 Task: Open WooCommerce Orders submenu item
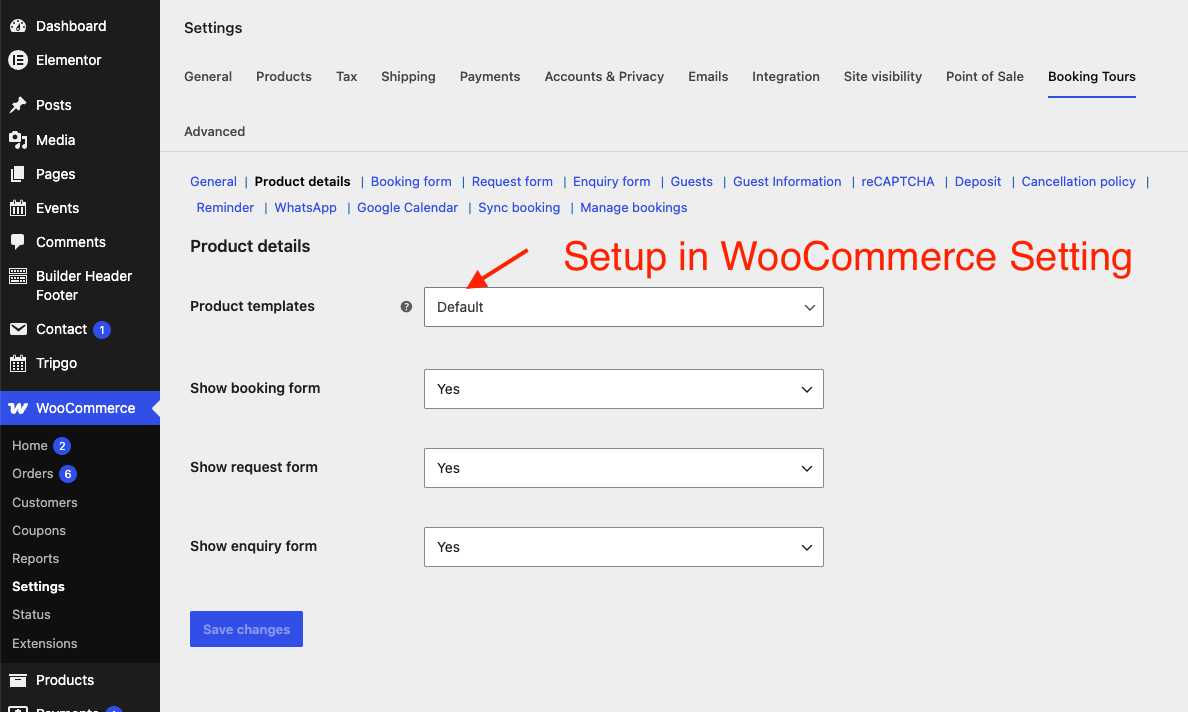click(33, 473)
